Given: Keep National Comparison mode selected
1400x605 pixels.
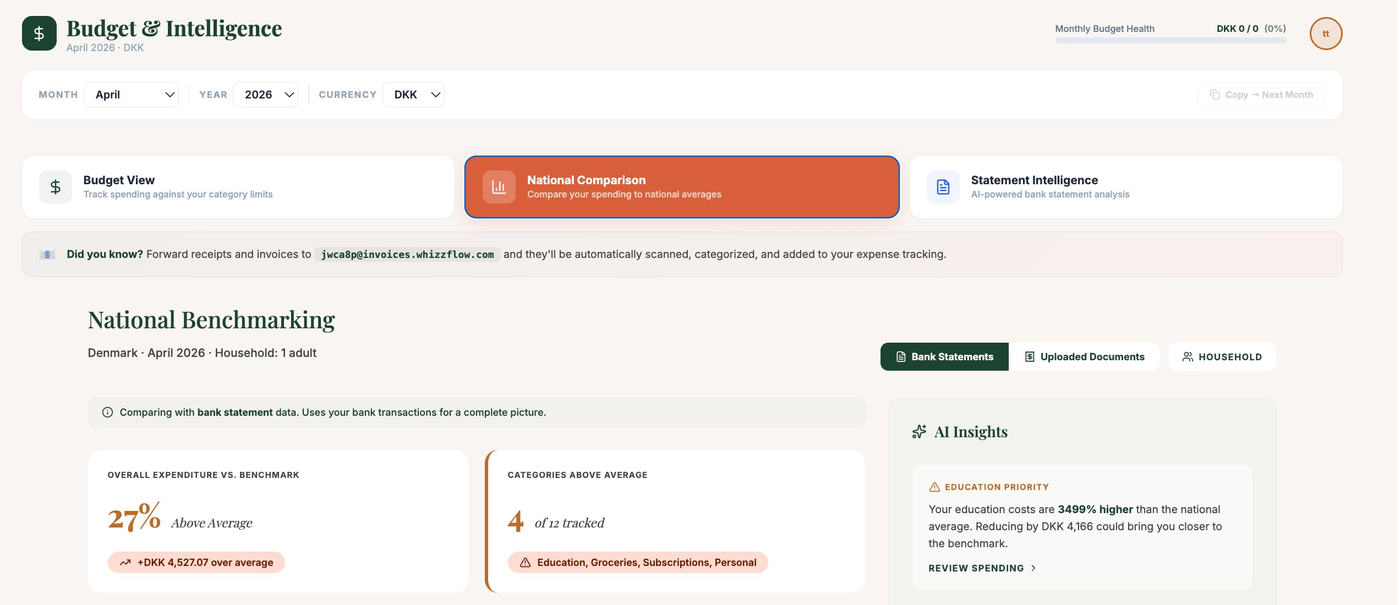Looking at the screenshot, I should click(682, 186).
